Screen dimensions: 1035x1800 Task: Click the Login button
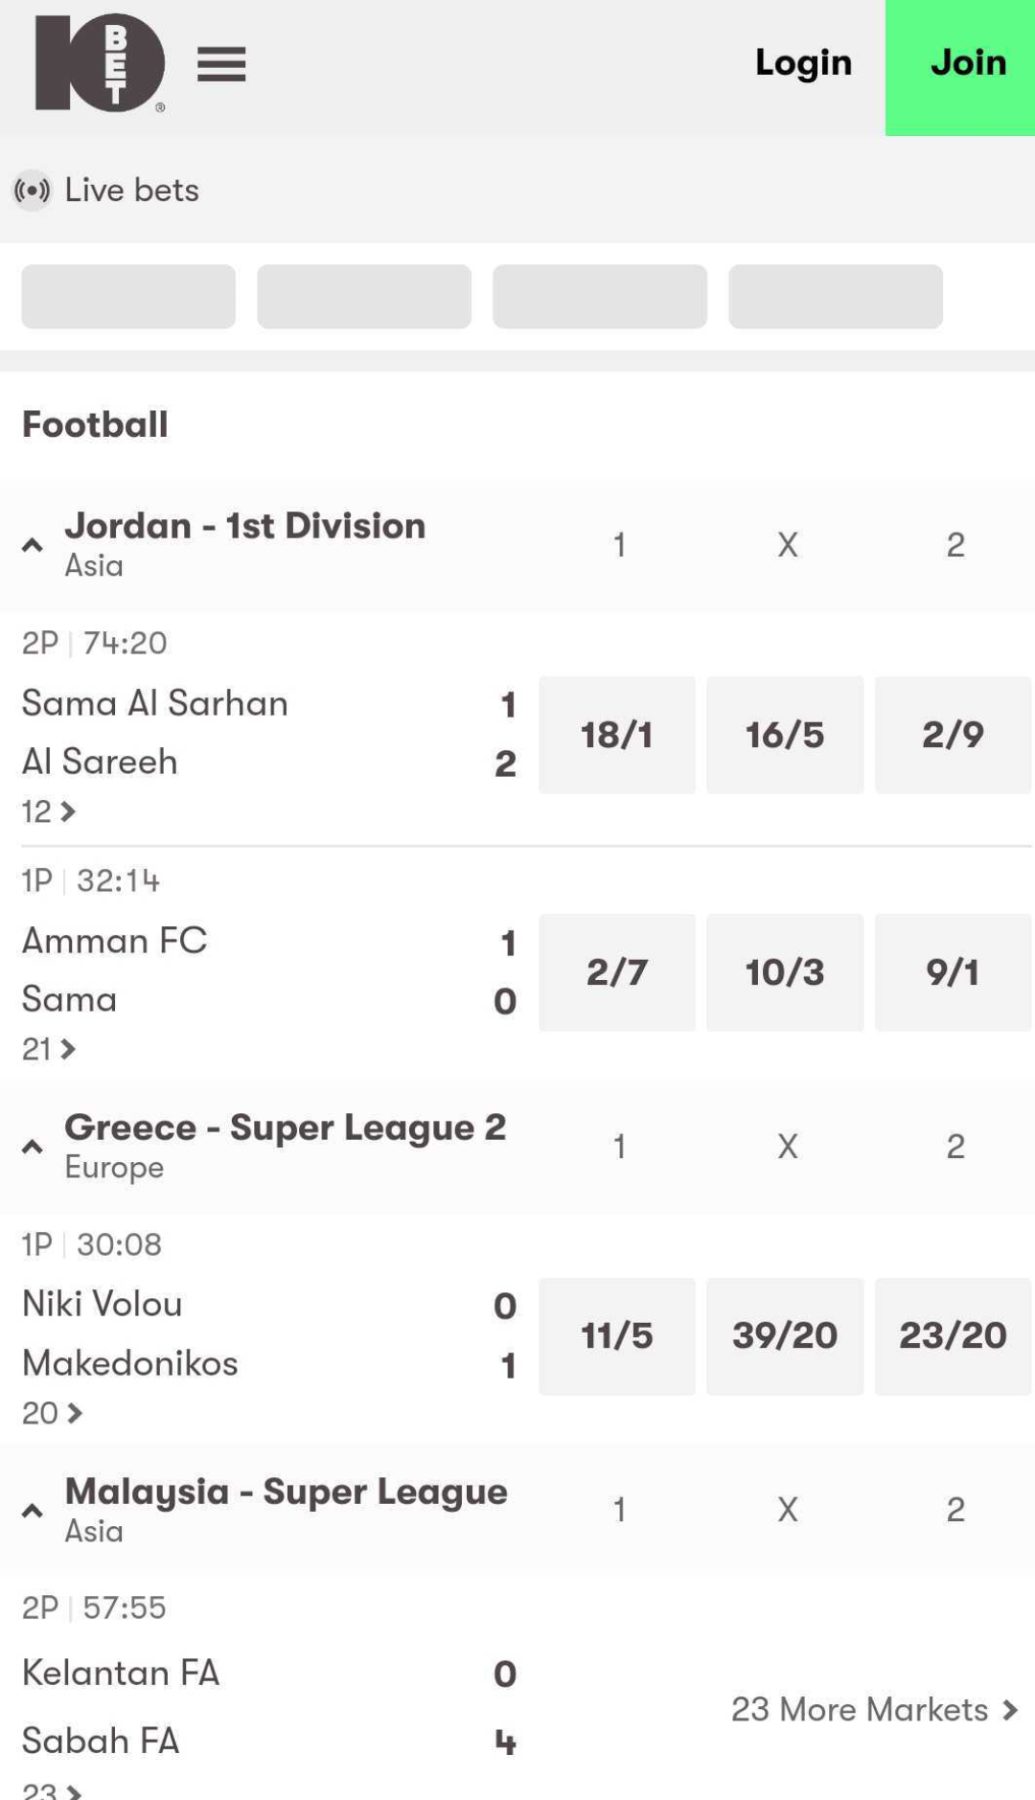point(803,63)
